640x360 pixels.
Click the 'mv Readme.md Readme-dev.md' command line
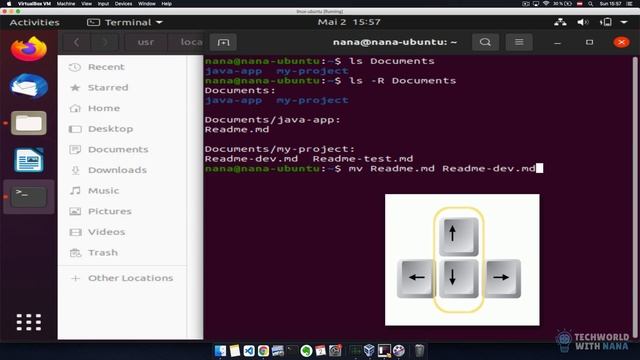pos(442,169)
